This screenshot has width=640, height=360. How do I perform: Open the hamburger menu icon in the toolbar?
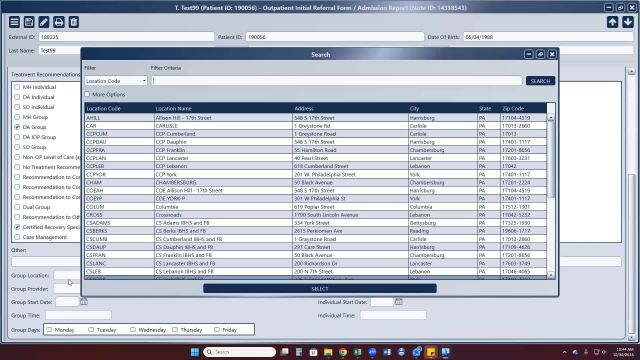coord(14,22)
